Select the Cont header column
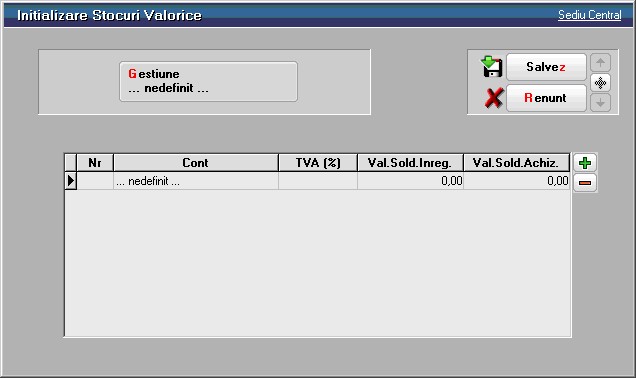This screenshot has width=636, height=378. [x=196, y=163]
